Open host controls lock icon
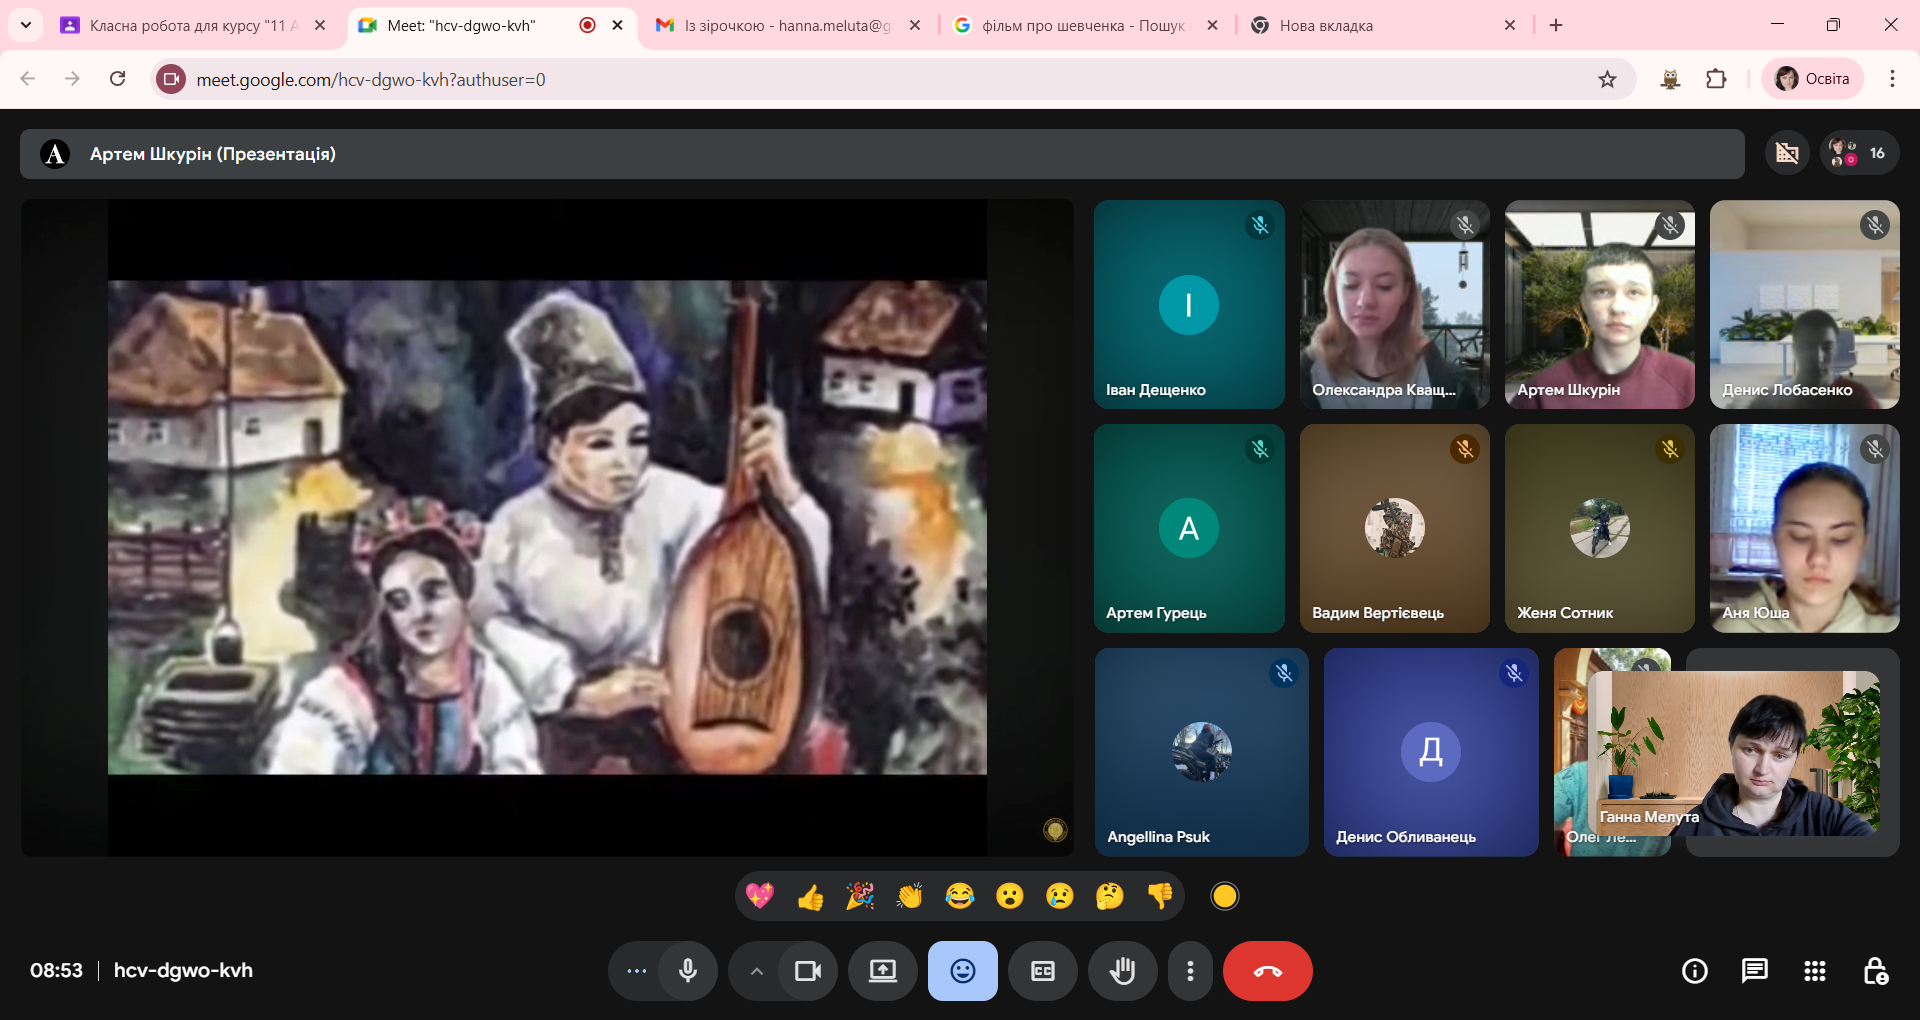The image size is (1920, 1020). click(x=1875, y=971)
